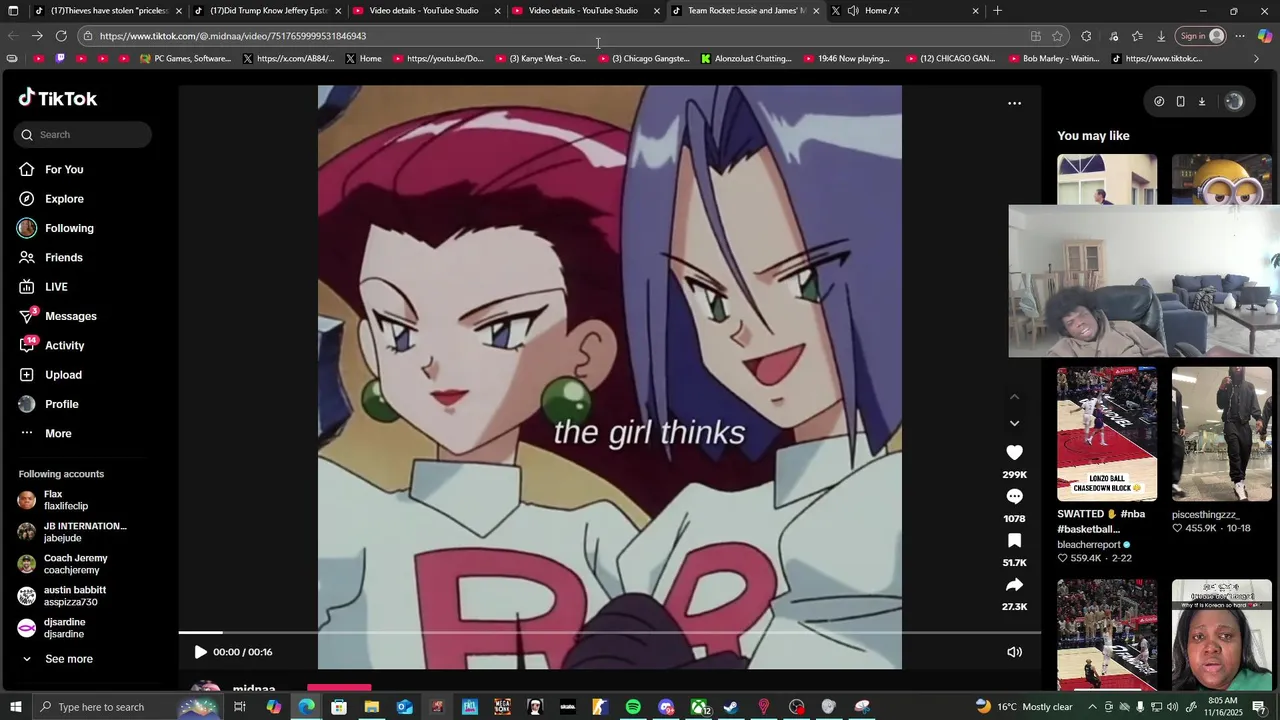Open the browser Favorites list icon
1280x720 pixels.
point(1137,36)
